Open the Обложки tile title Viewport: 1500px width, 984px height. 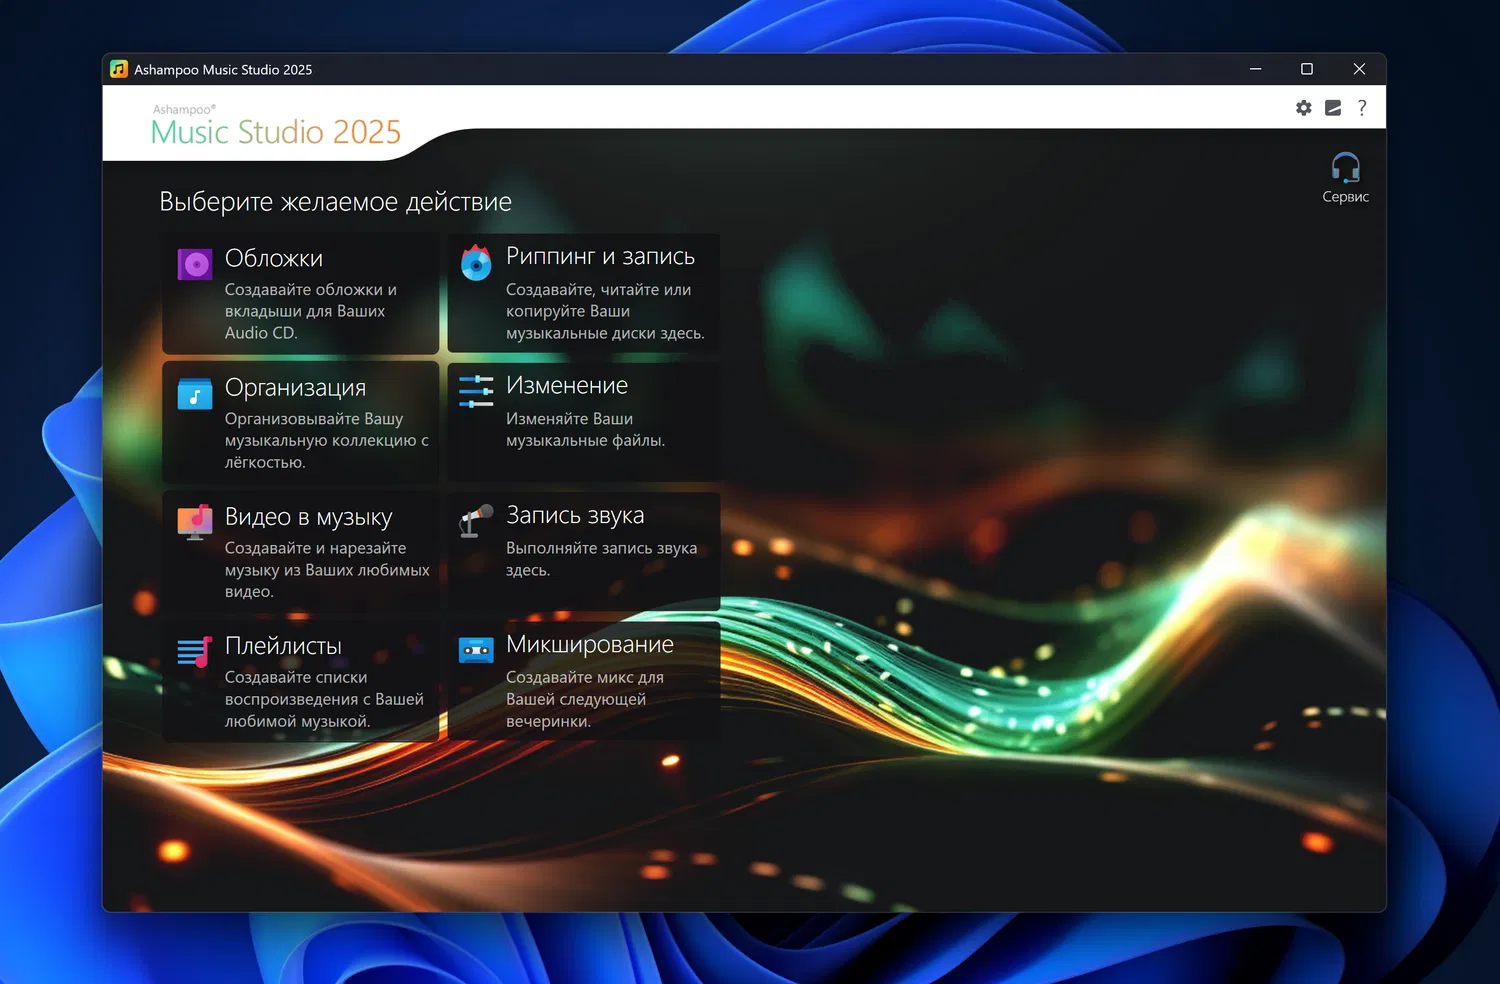tap(274, 258)
